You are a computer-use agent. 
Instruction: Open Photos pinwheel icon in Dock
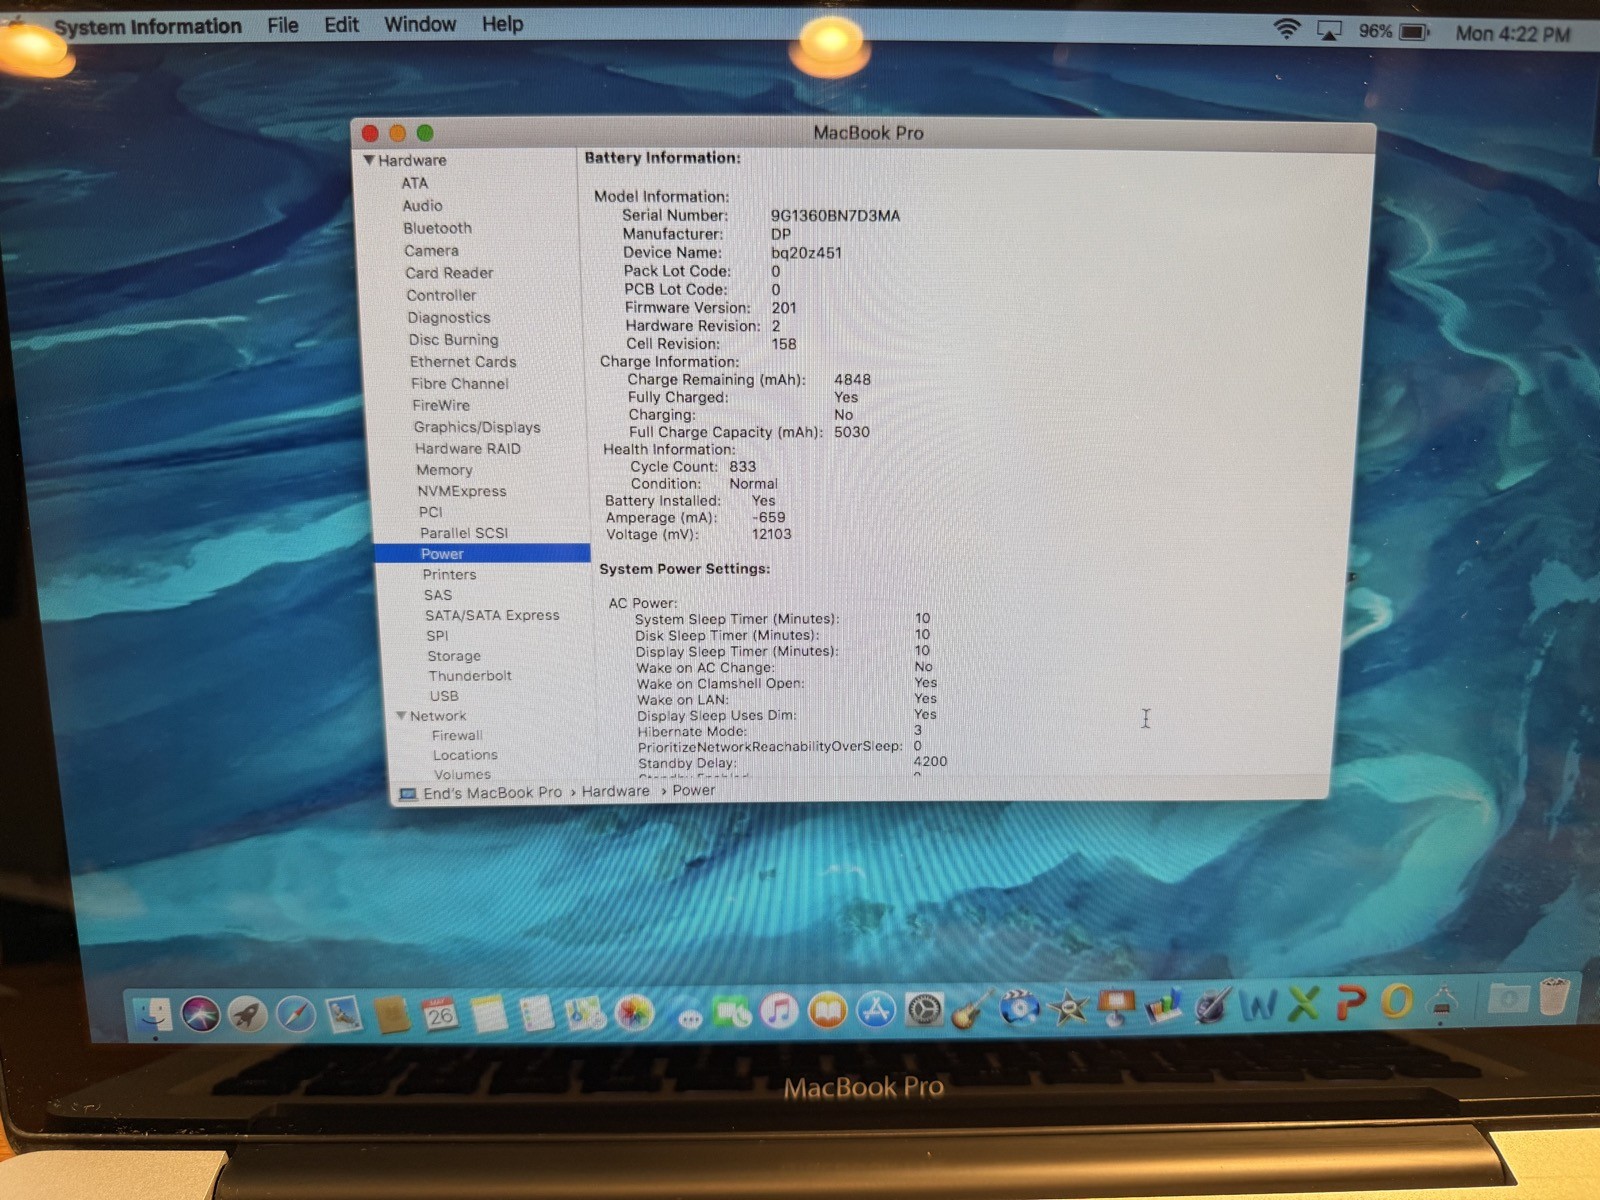point(633,1014)
